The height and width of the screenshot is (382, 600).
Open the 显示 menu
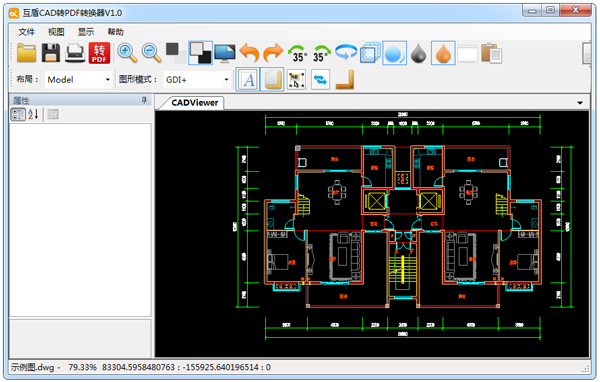[86, 32]
